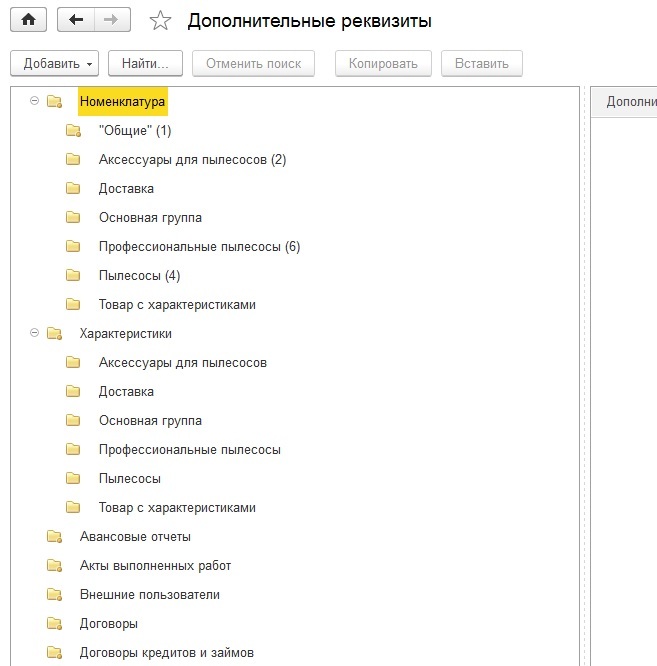Click the Вставить button
Image resolution: width=657 pixels, height=666 pixels.
(482, 64)
